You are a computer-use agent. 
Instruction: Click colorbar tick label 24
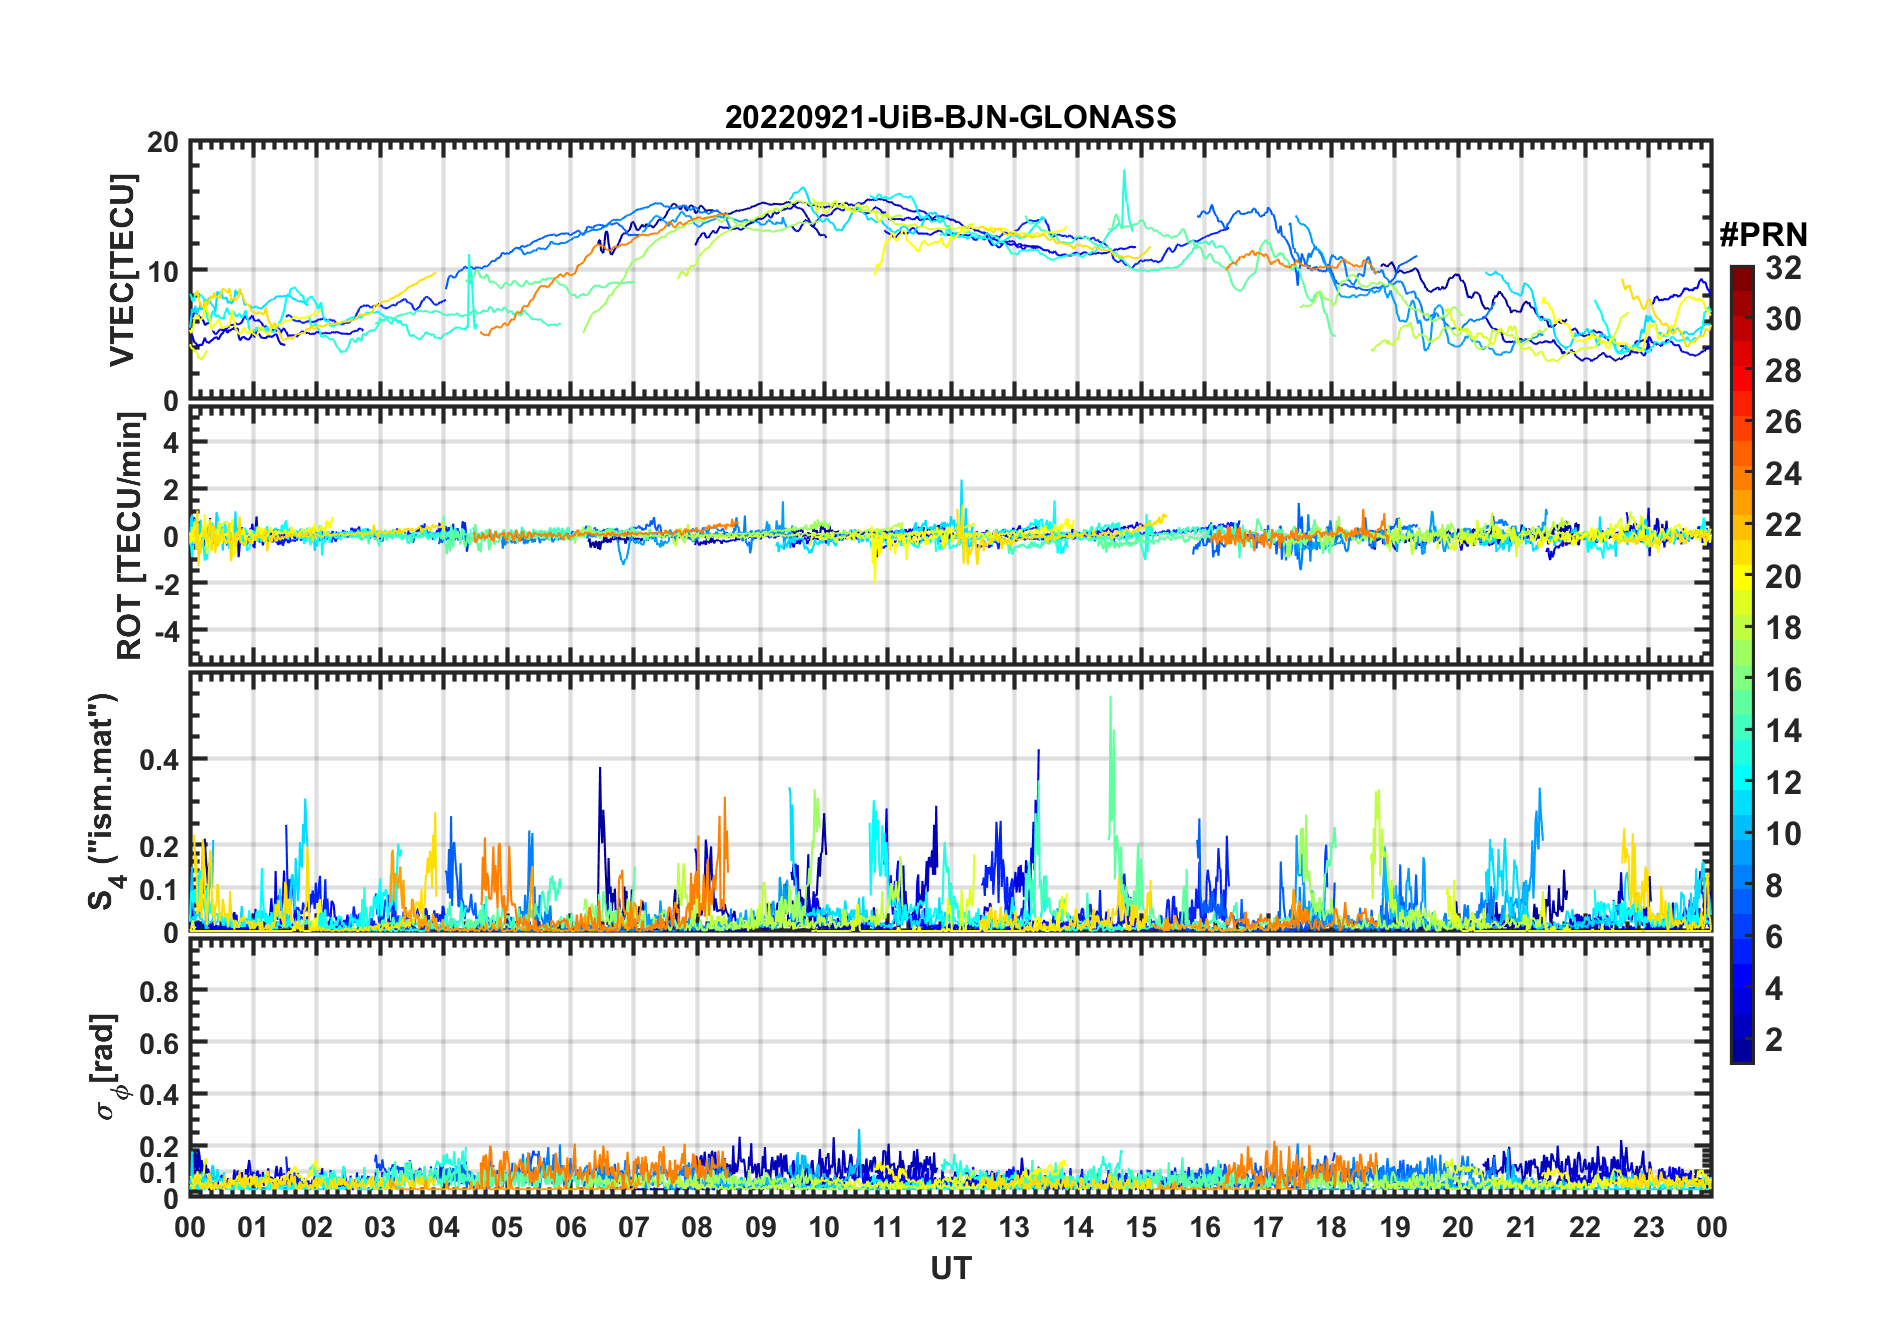(x=1783, y=474)
